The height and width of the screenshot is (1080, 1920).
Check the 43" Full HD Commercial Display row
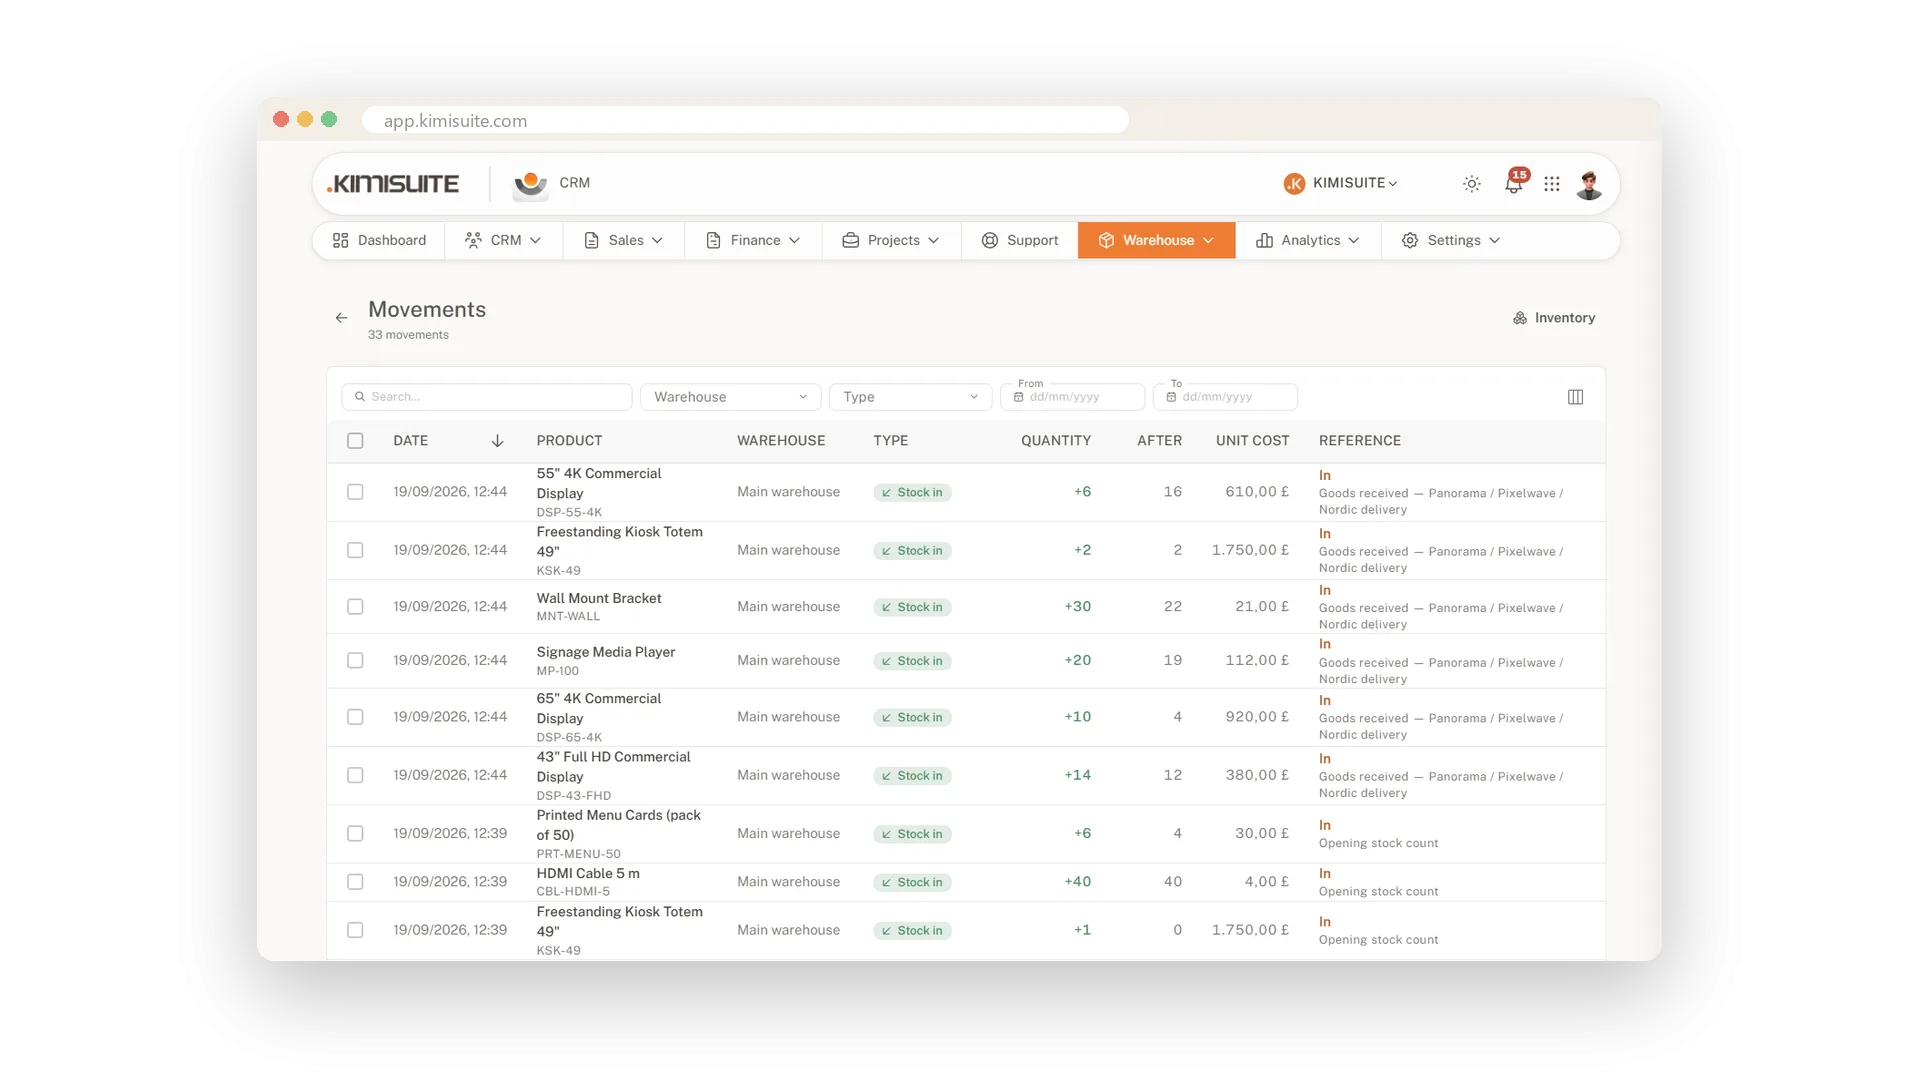coord(355,775)
